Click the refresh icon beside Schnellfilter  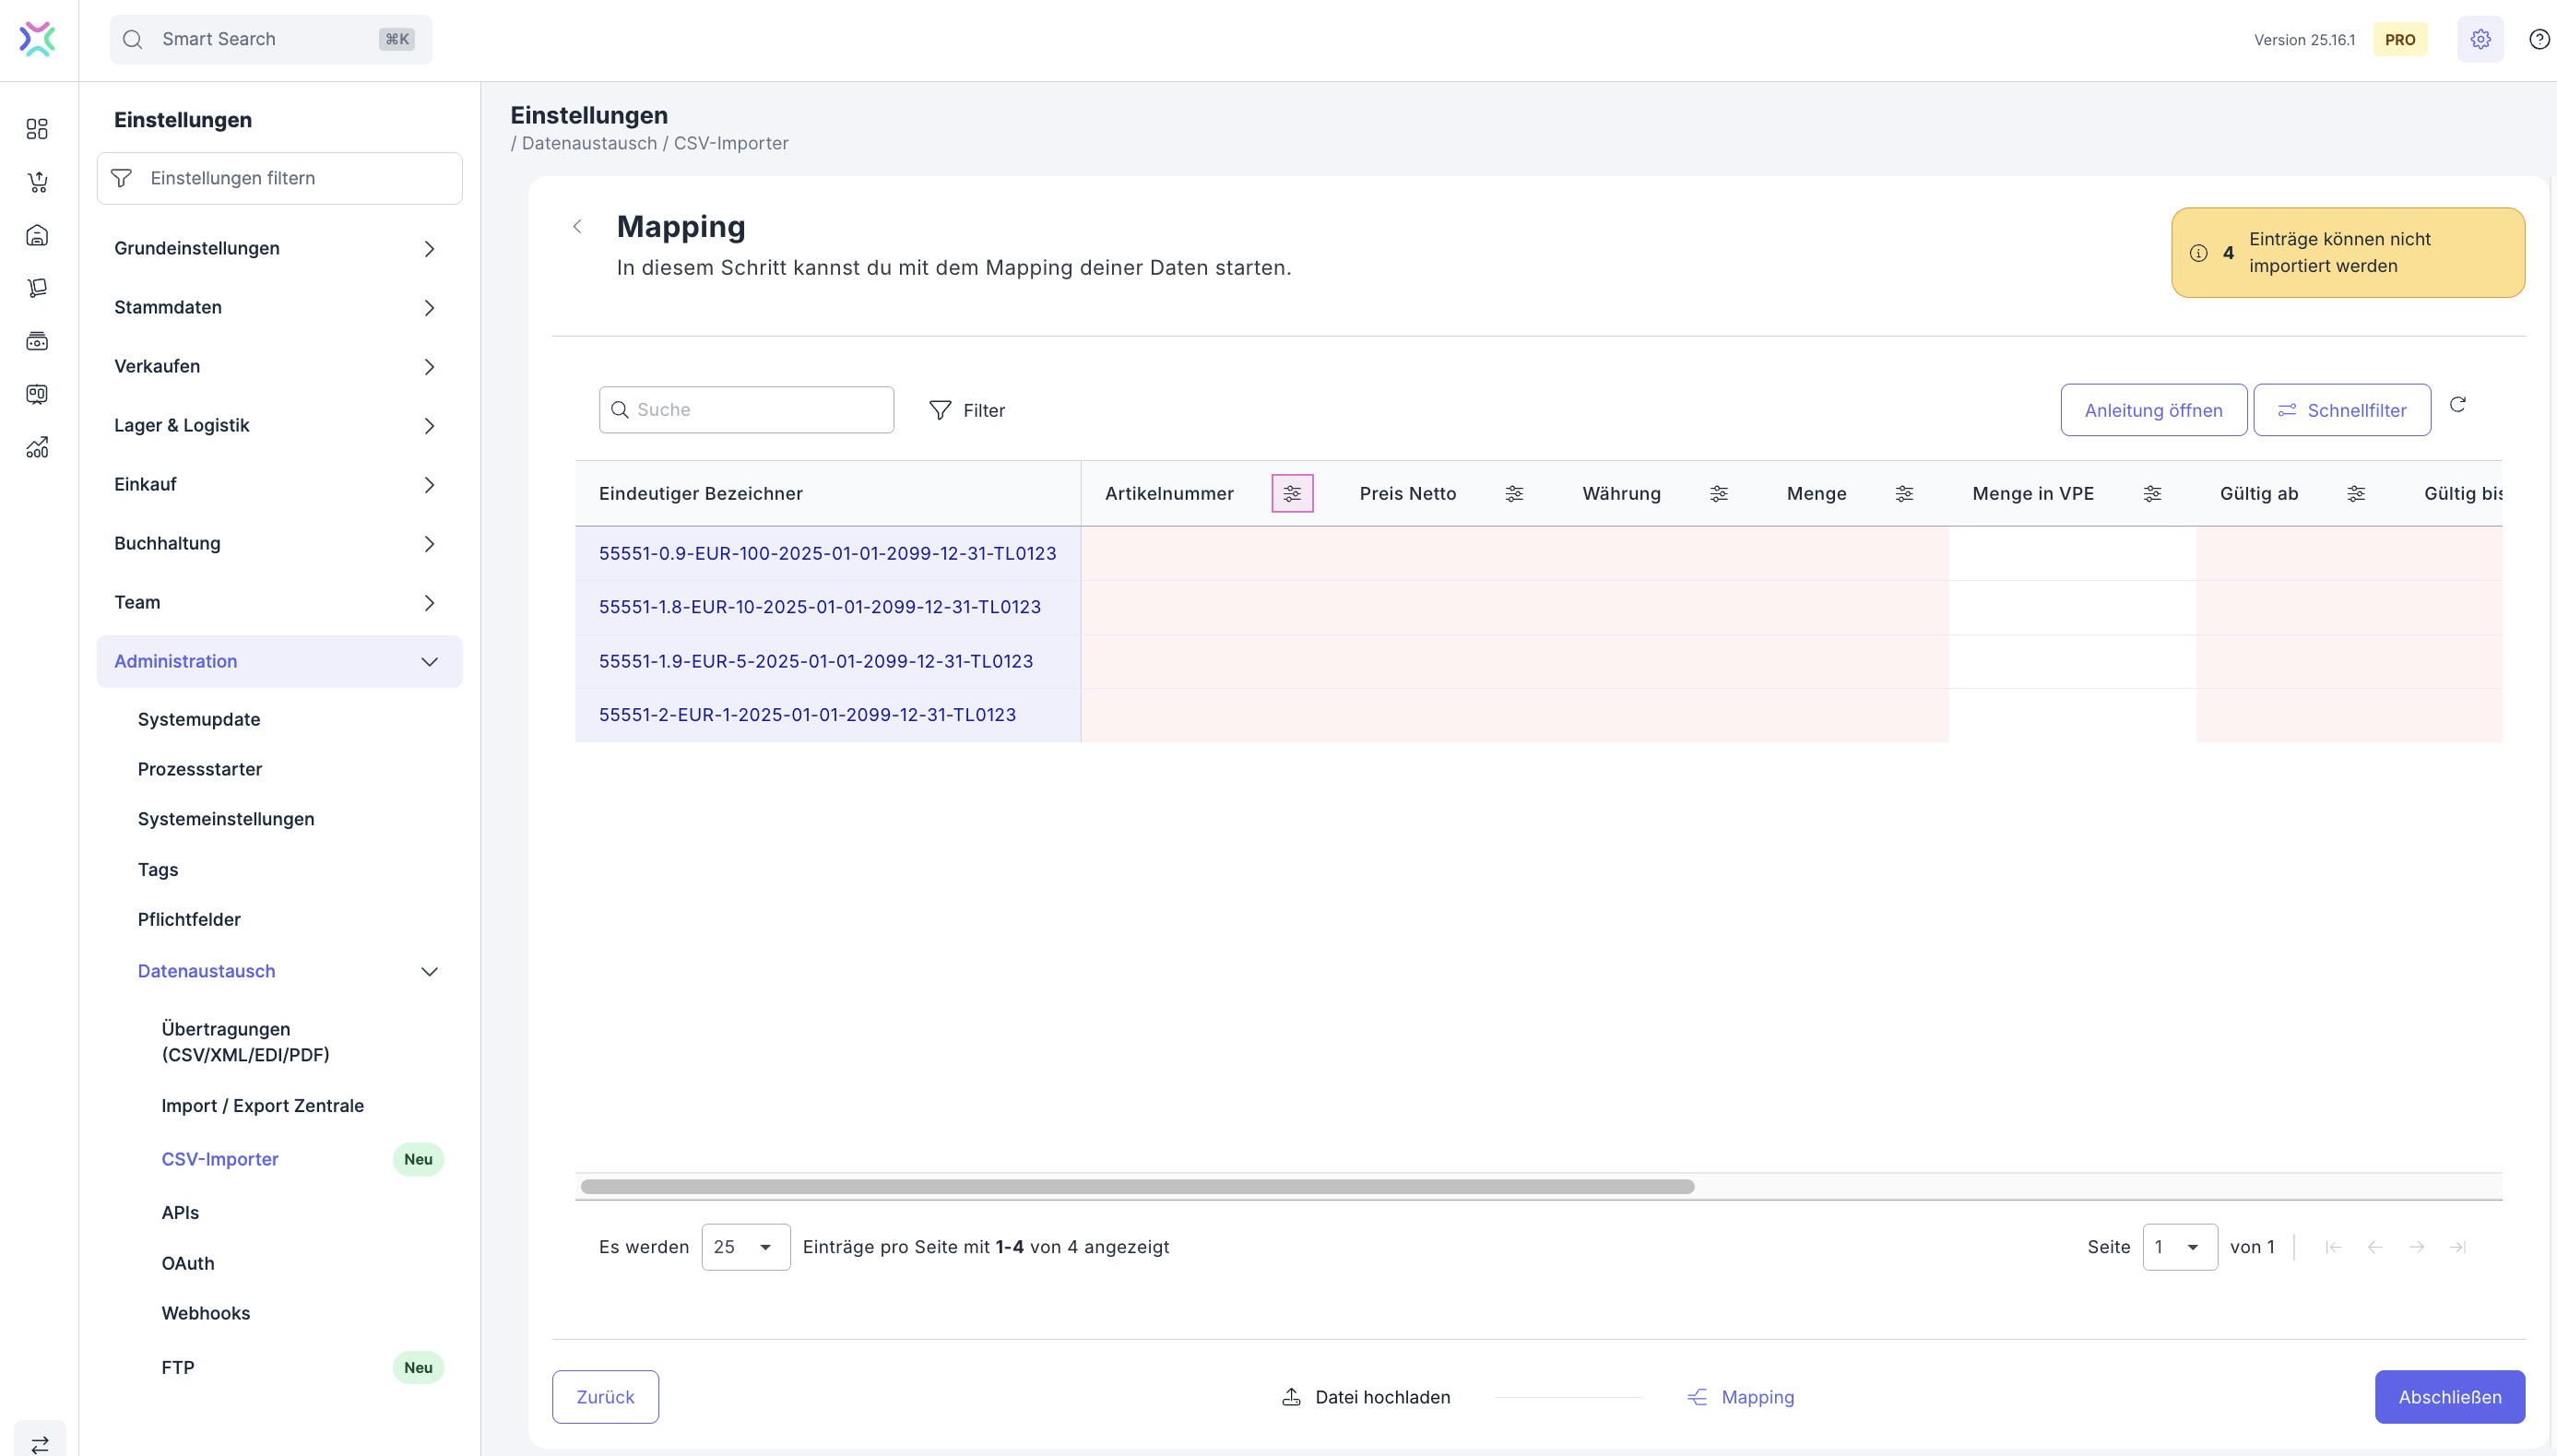coord(2457,405)
